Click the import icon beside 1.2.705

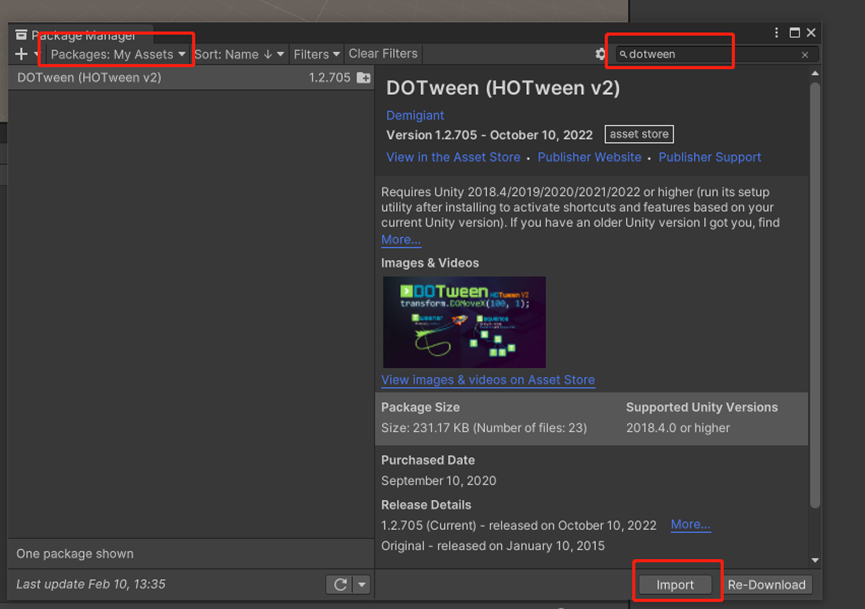point(364,78)
